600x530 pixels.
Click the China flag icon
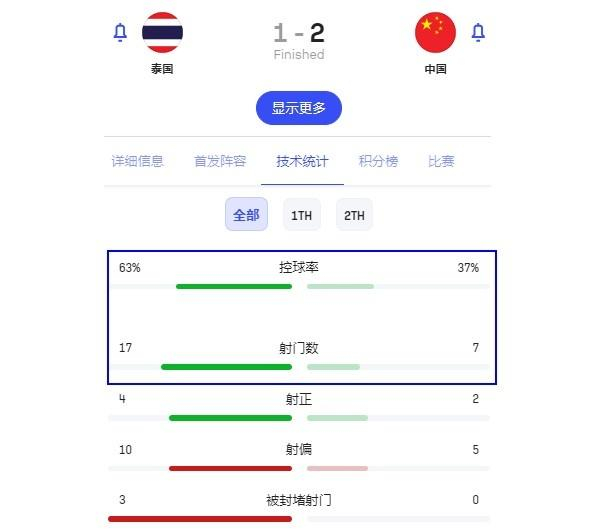tap(435, 33)
